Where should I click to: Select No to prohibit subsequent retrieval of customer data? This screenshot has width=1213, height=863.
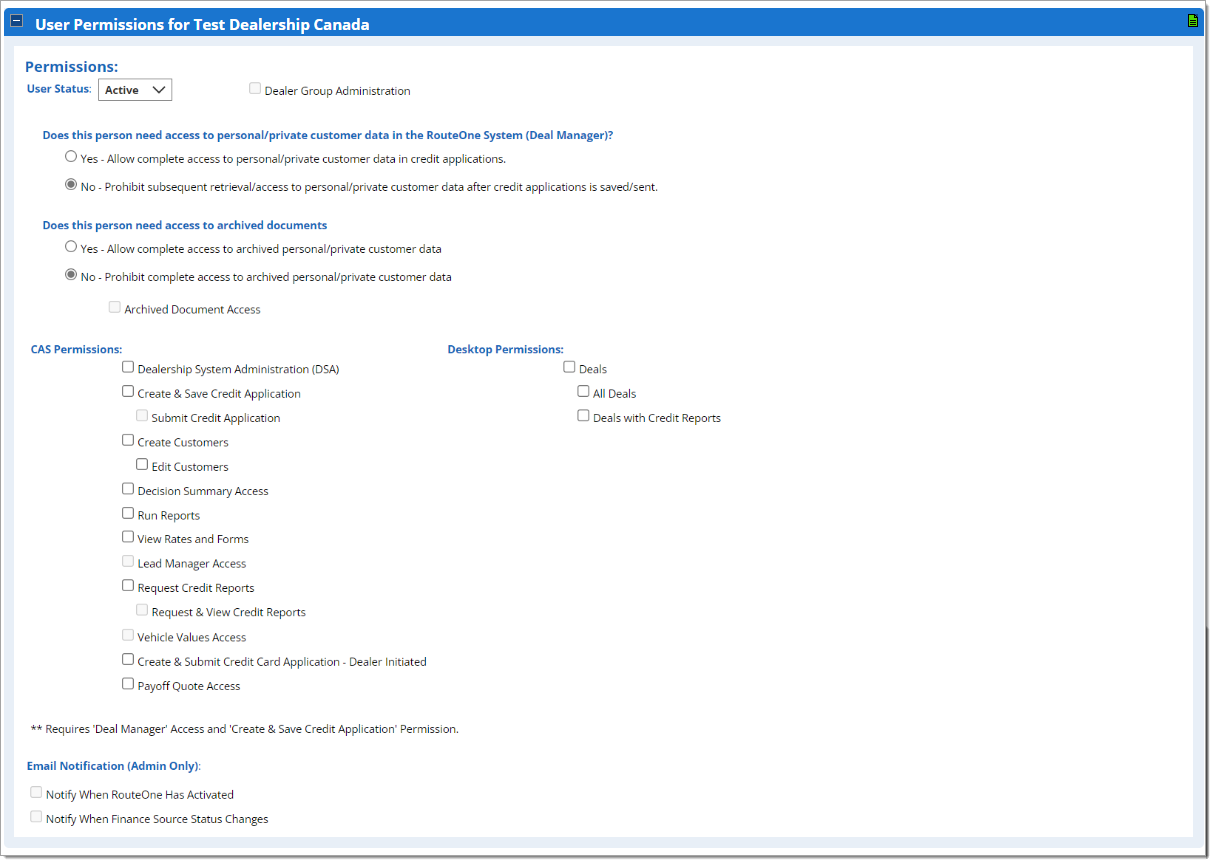point(71,185)
